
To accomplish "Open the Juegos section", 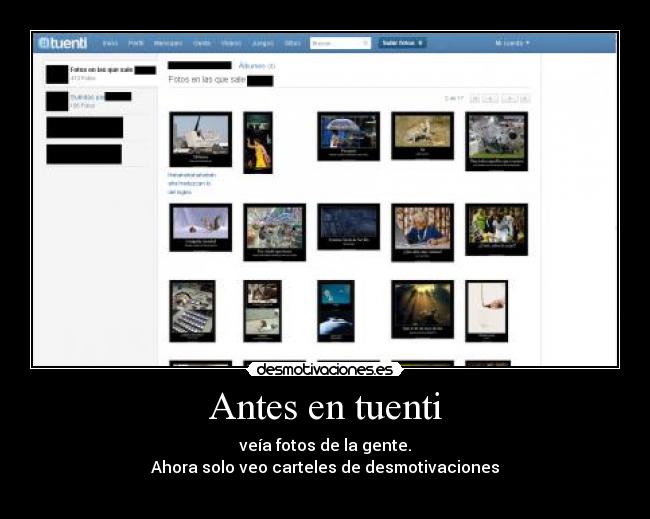I will [263, 43].
